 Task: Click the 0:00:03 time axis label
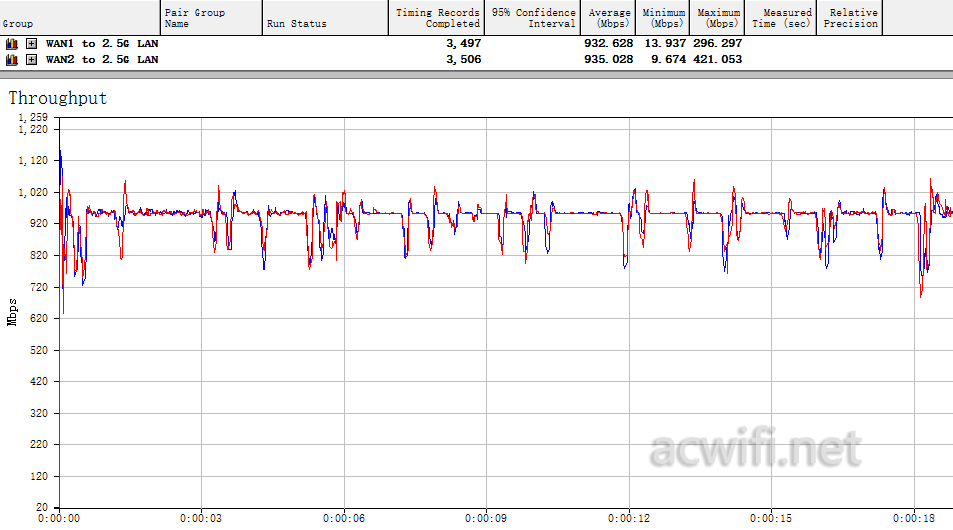tap(201, 518)
